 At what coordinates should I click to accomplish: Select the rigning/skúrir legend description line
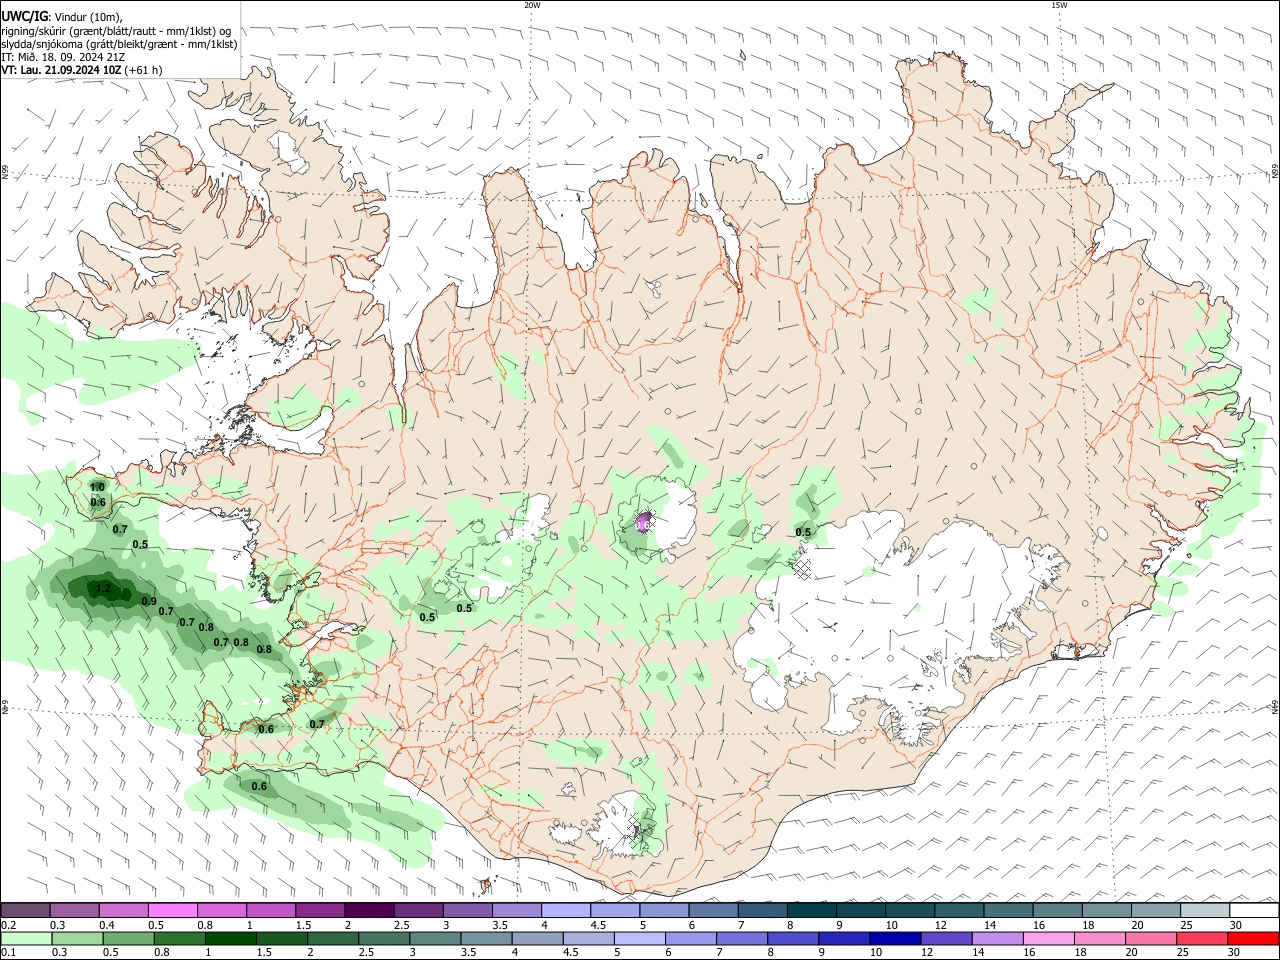point(116,31)
